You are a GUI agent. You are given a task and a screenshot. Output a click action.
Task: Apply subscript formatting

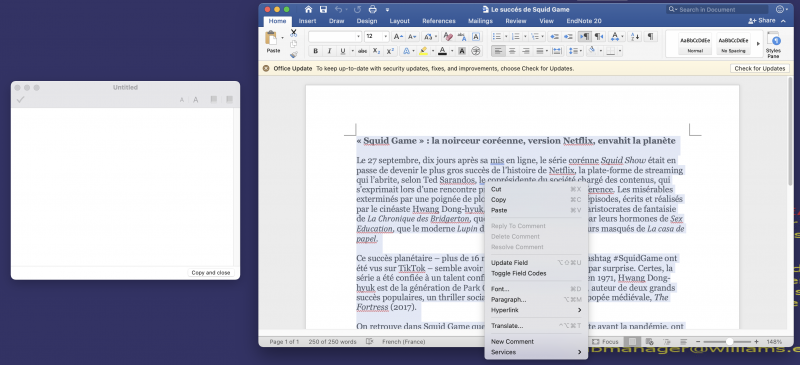pos(376,51)
